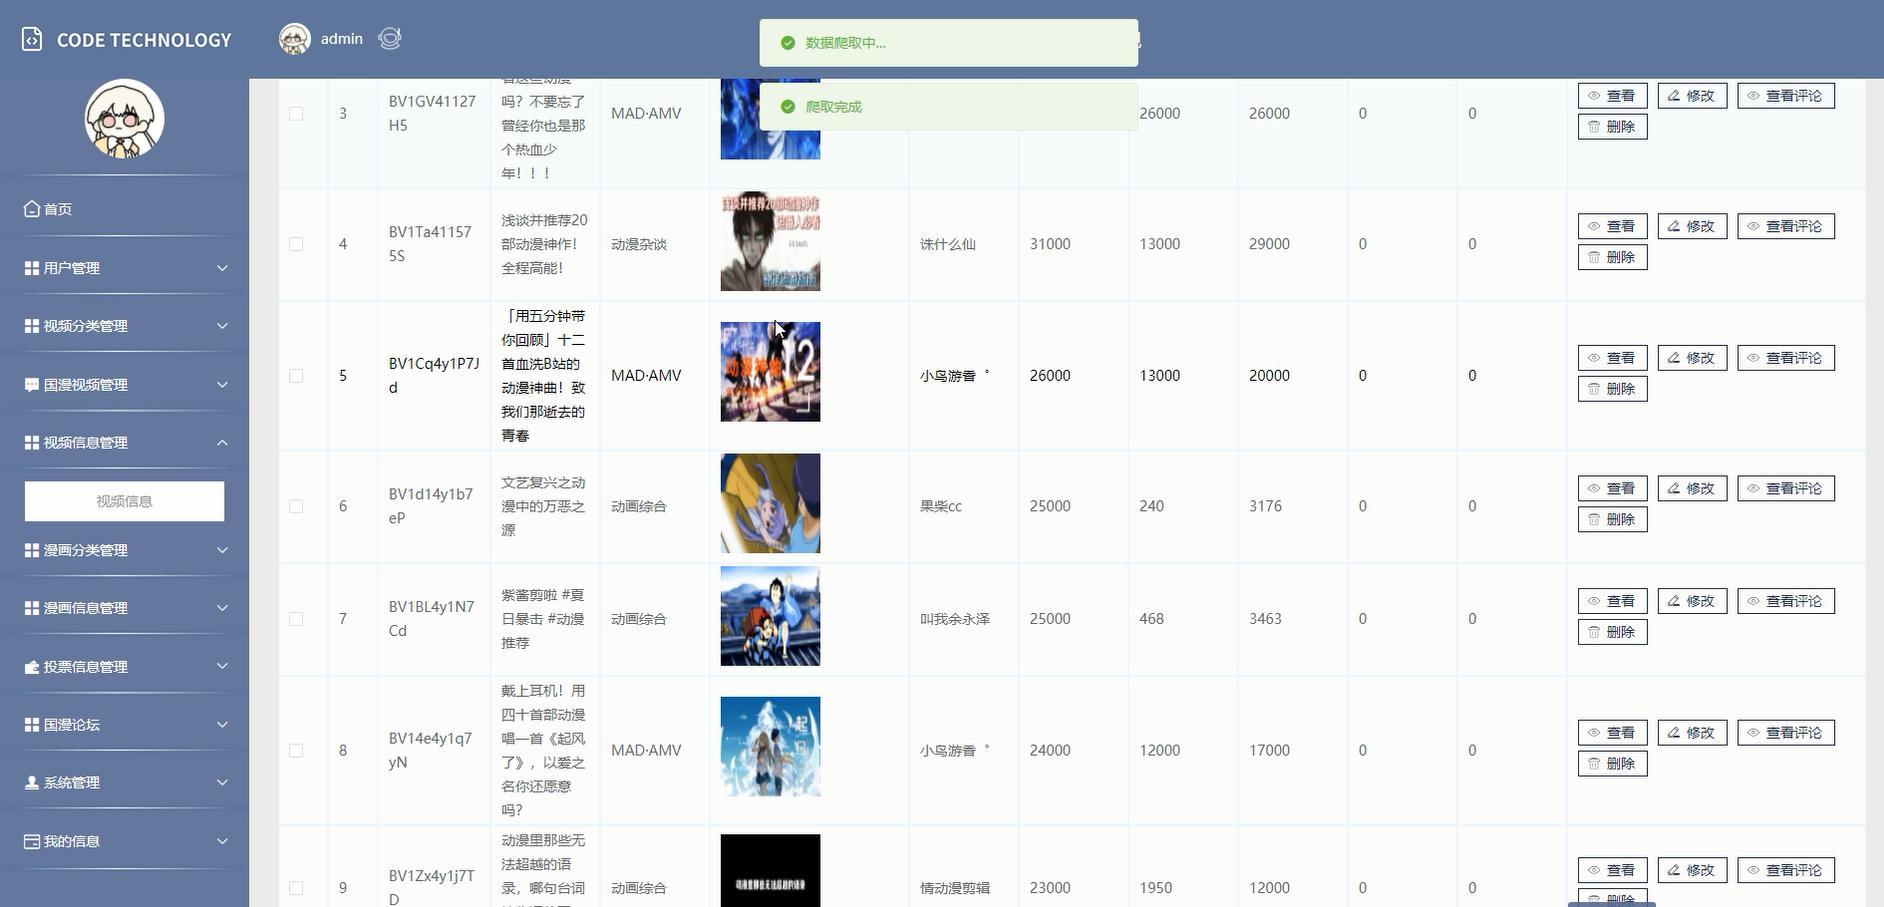Open thumbnail of video BV14e4y1q7yN
Screen dimensions: 1884x907
coord(770,747)
